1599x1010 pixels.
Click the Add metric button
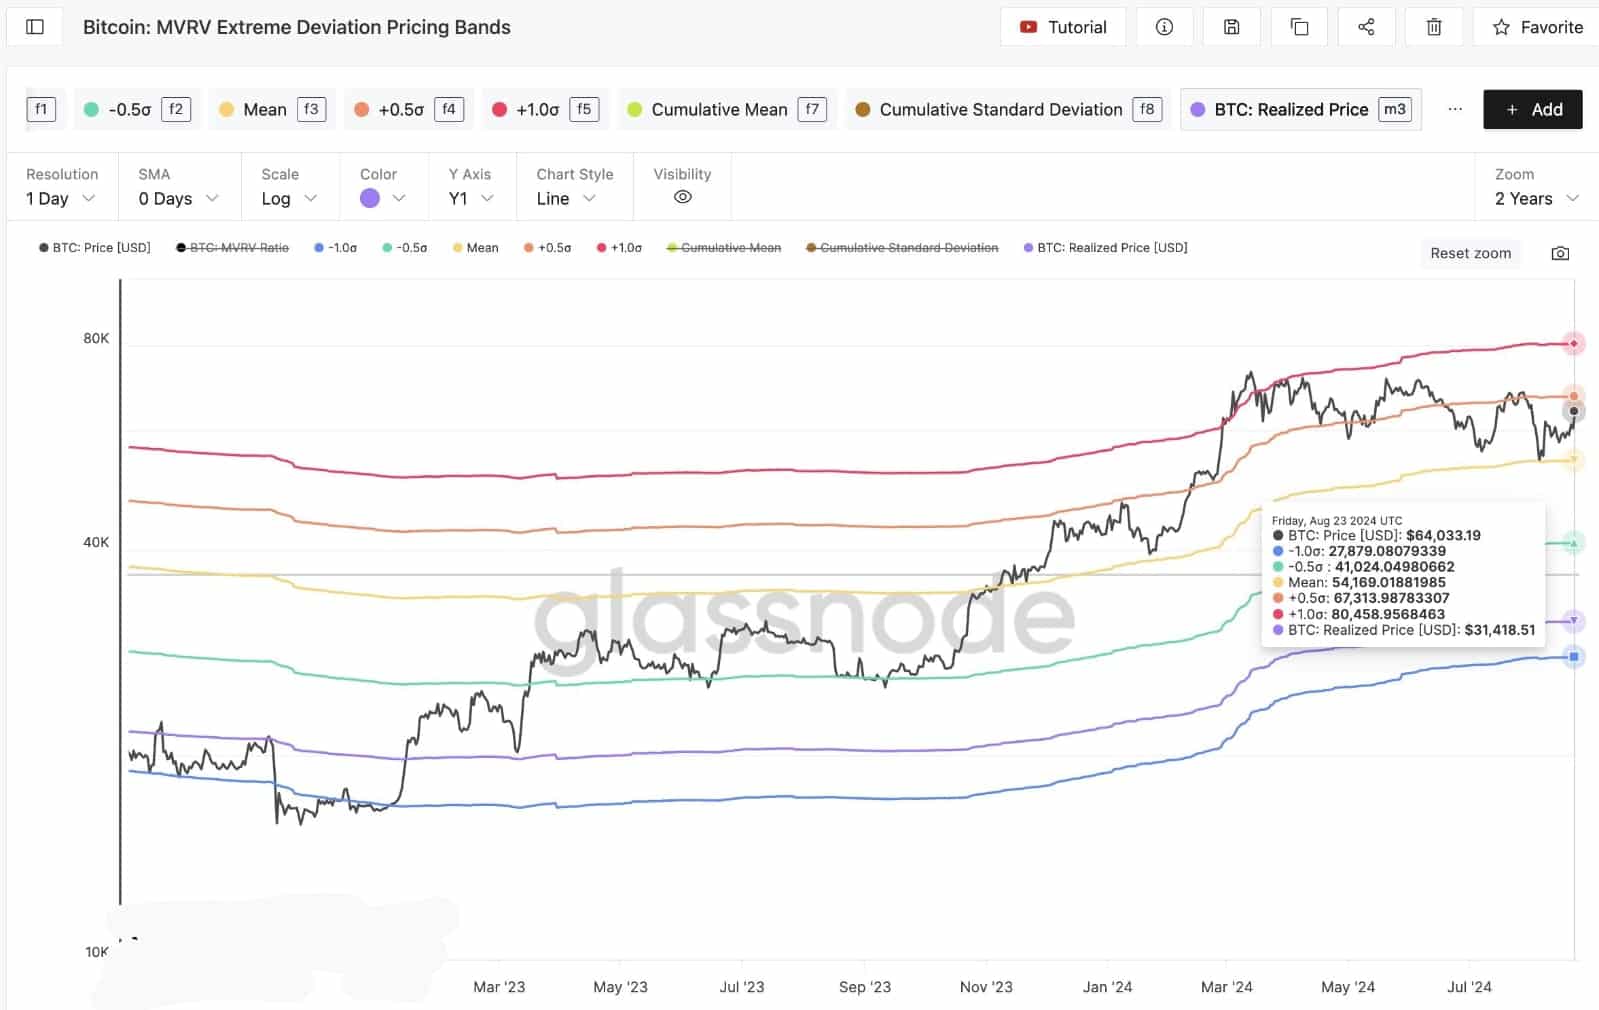point(1532,109)
